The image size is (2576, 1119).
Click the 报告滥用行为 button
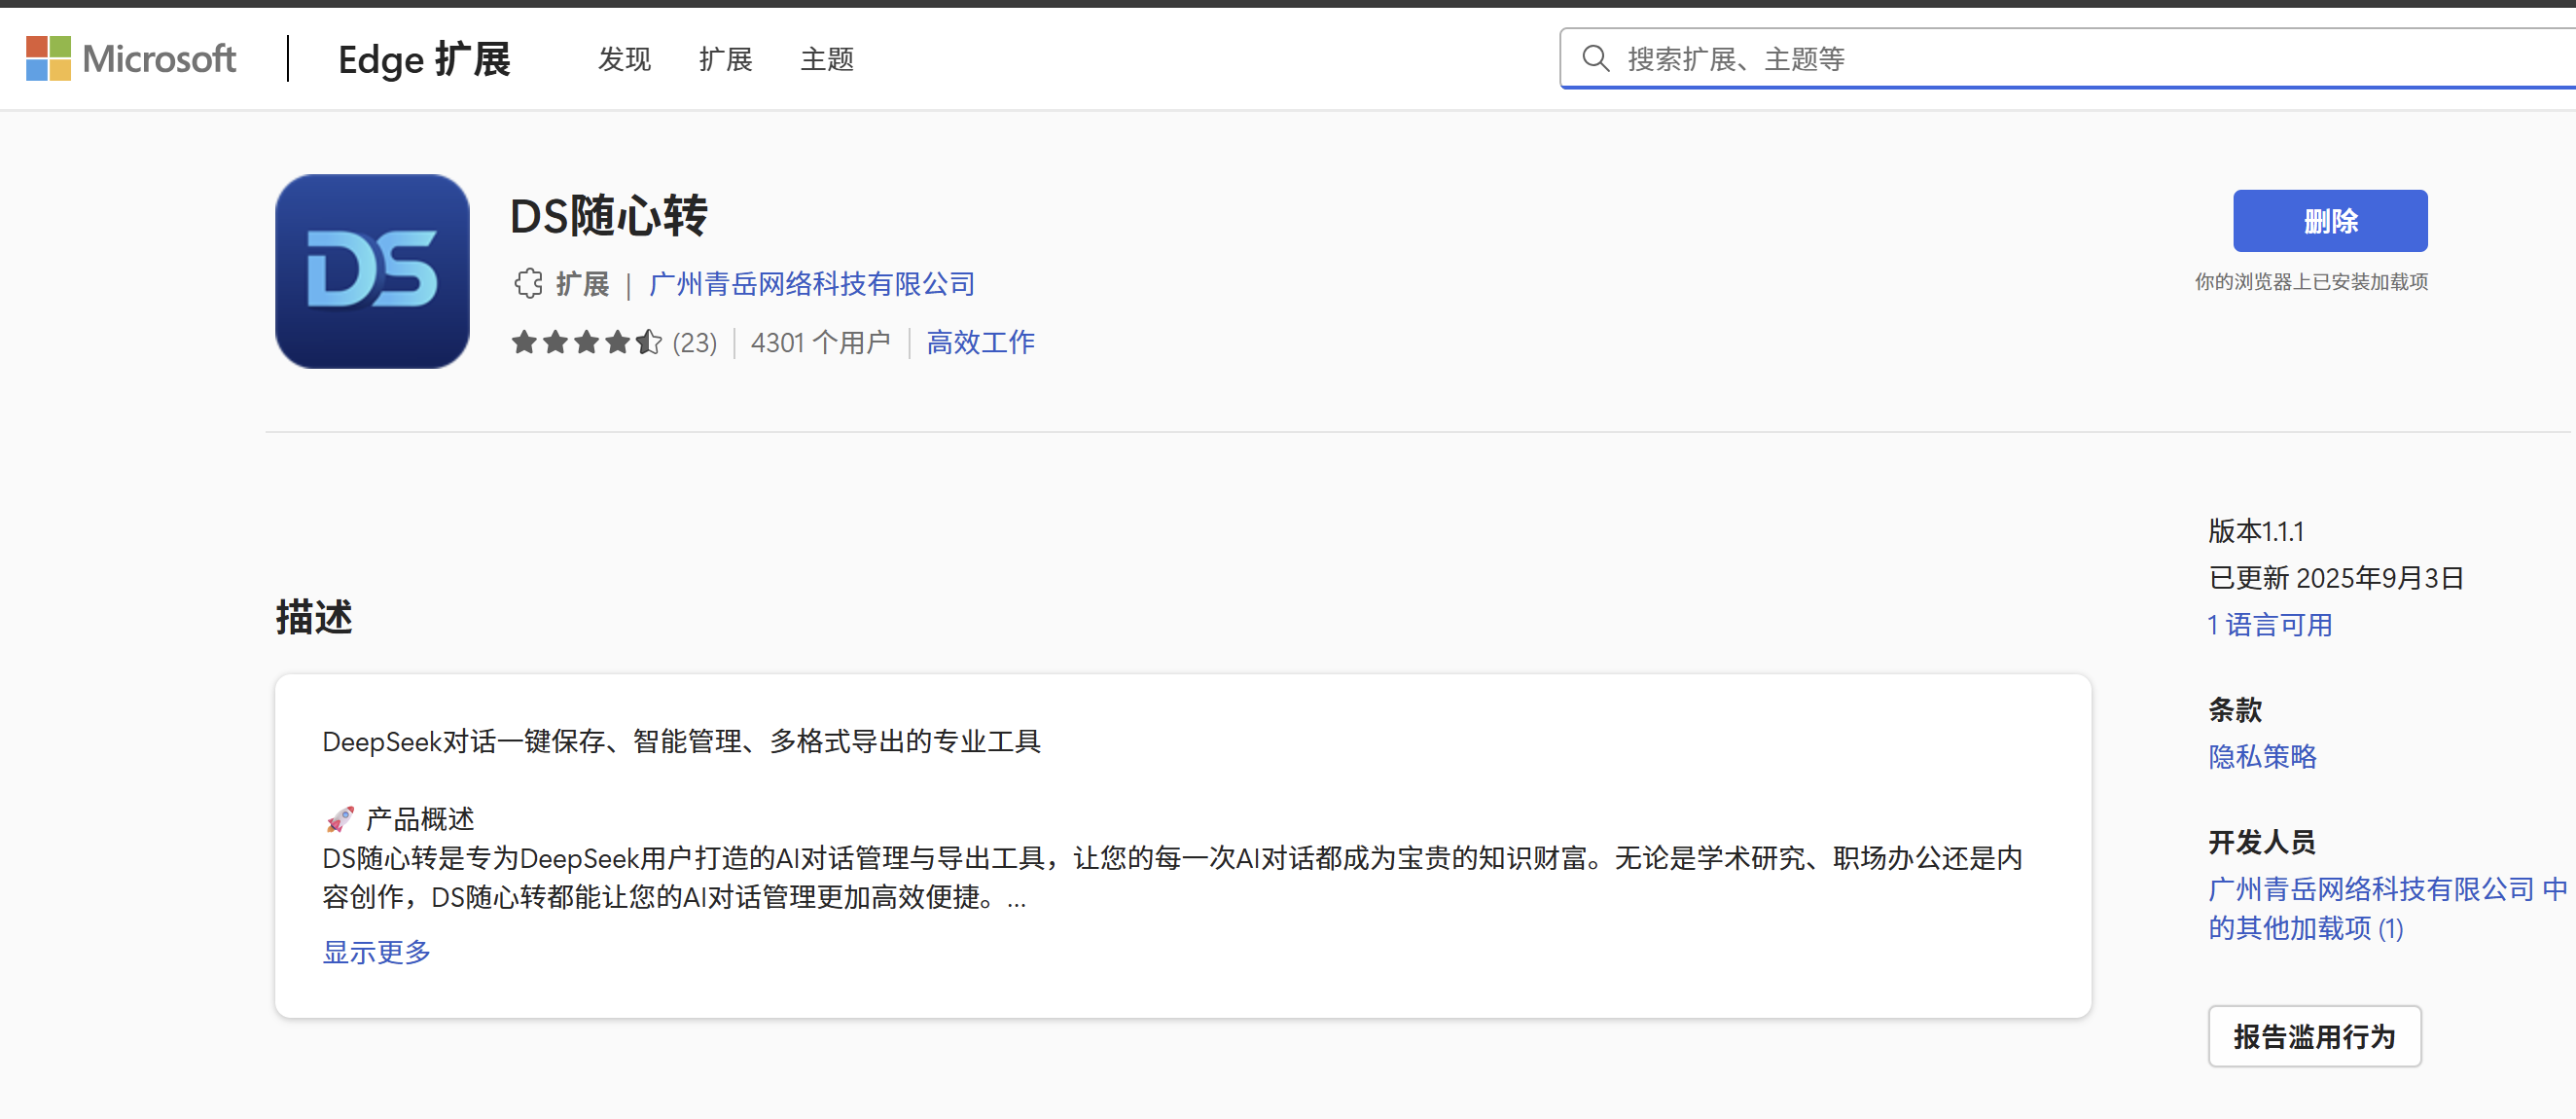click(x=2313, y=1036)
